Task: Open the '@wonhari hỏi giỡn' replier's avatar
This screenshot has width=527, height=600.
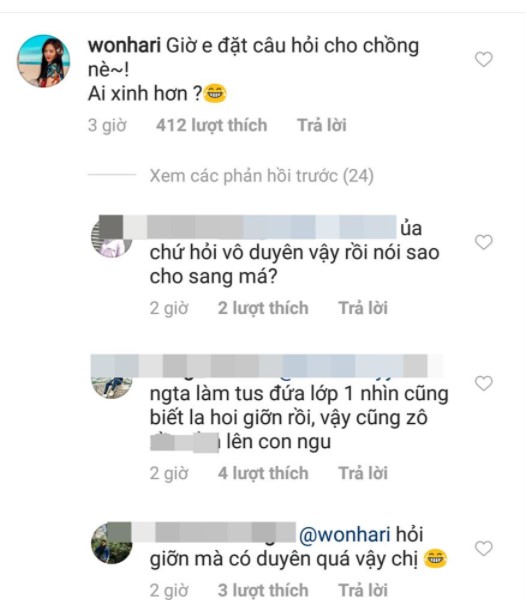Action: [x=112, y=543]
